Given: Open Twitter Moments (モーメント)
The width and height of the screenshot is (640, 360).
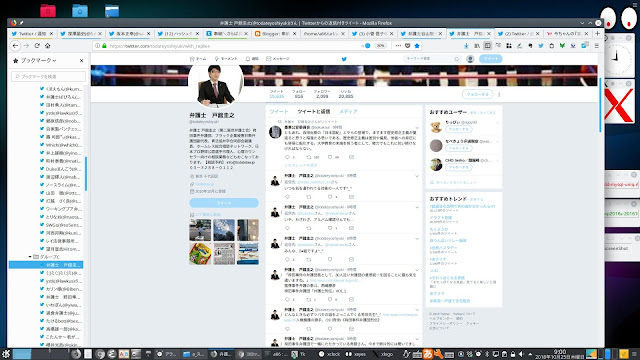Looking at the screenshot, I should pos(226,59).
